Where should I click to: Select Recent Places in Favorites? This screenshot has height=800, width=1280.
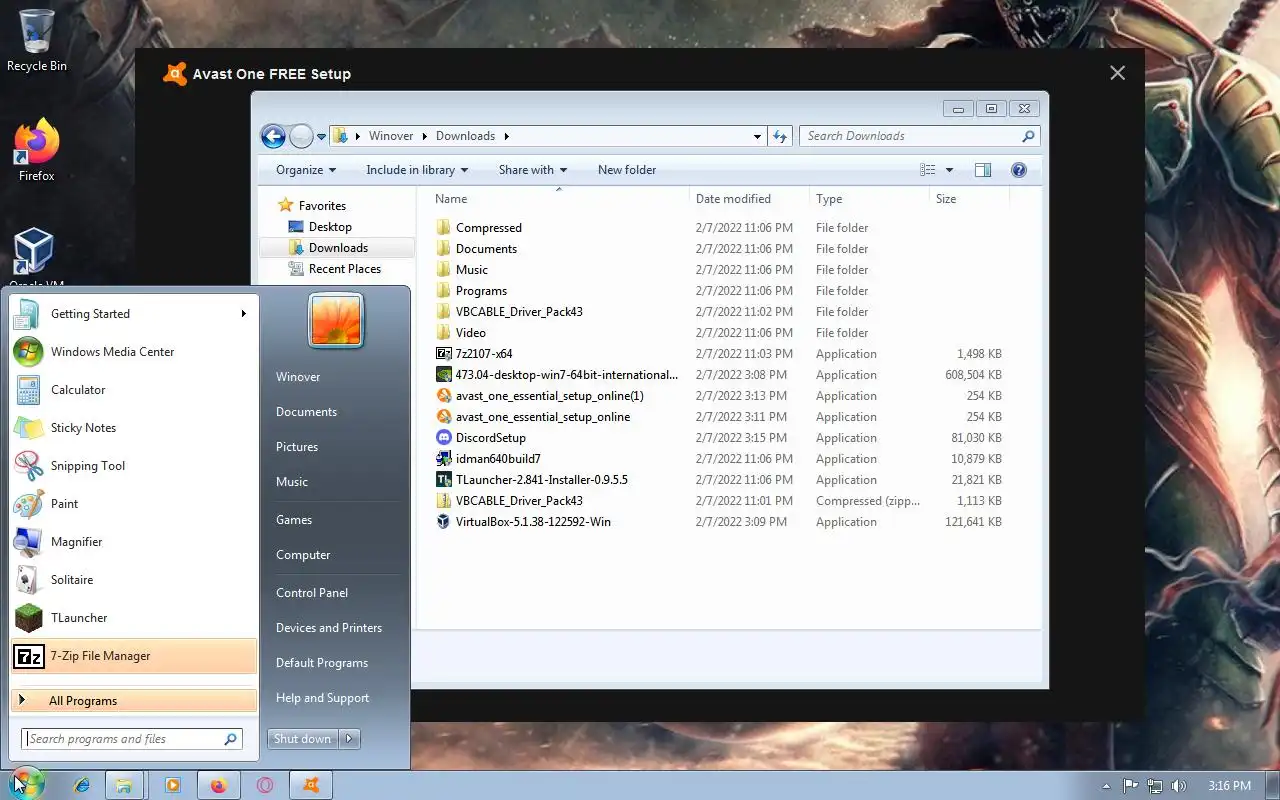pyautogui.click(x=345, y=269)
